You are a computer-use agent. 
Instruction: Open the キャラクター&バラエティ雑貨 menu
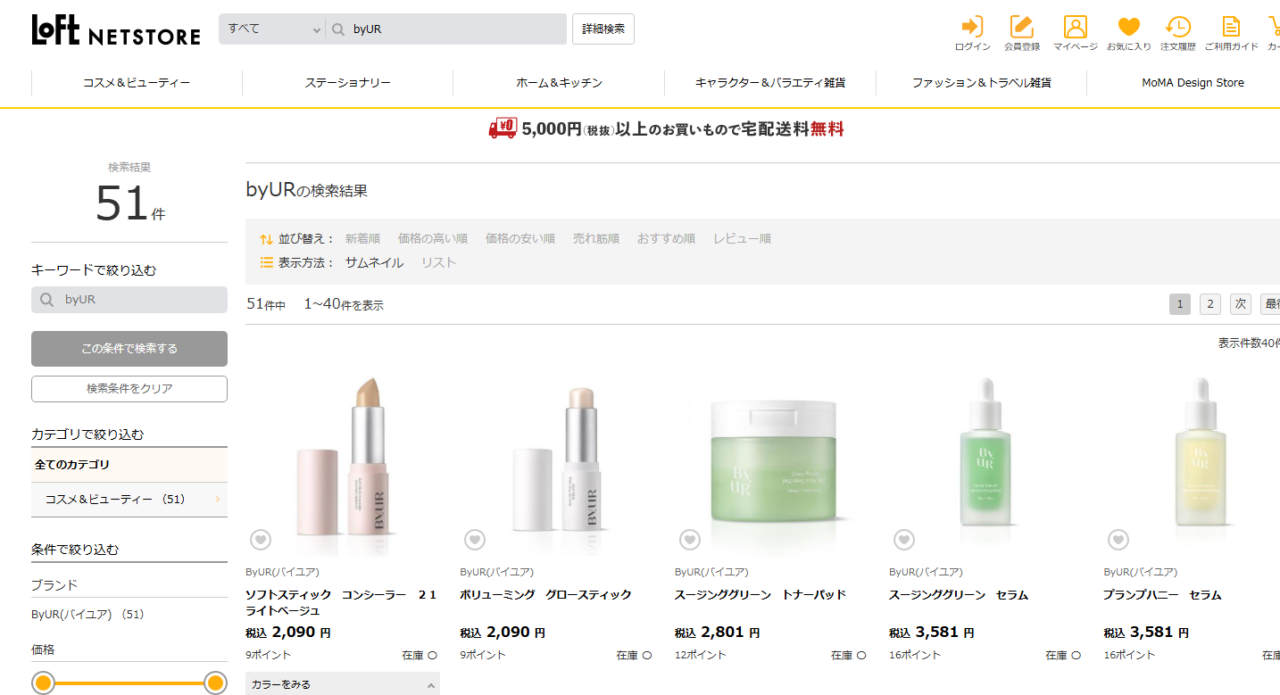(770, 83)
